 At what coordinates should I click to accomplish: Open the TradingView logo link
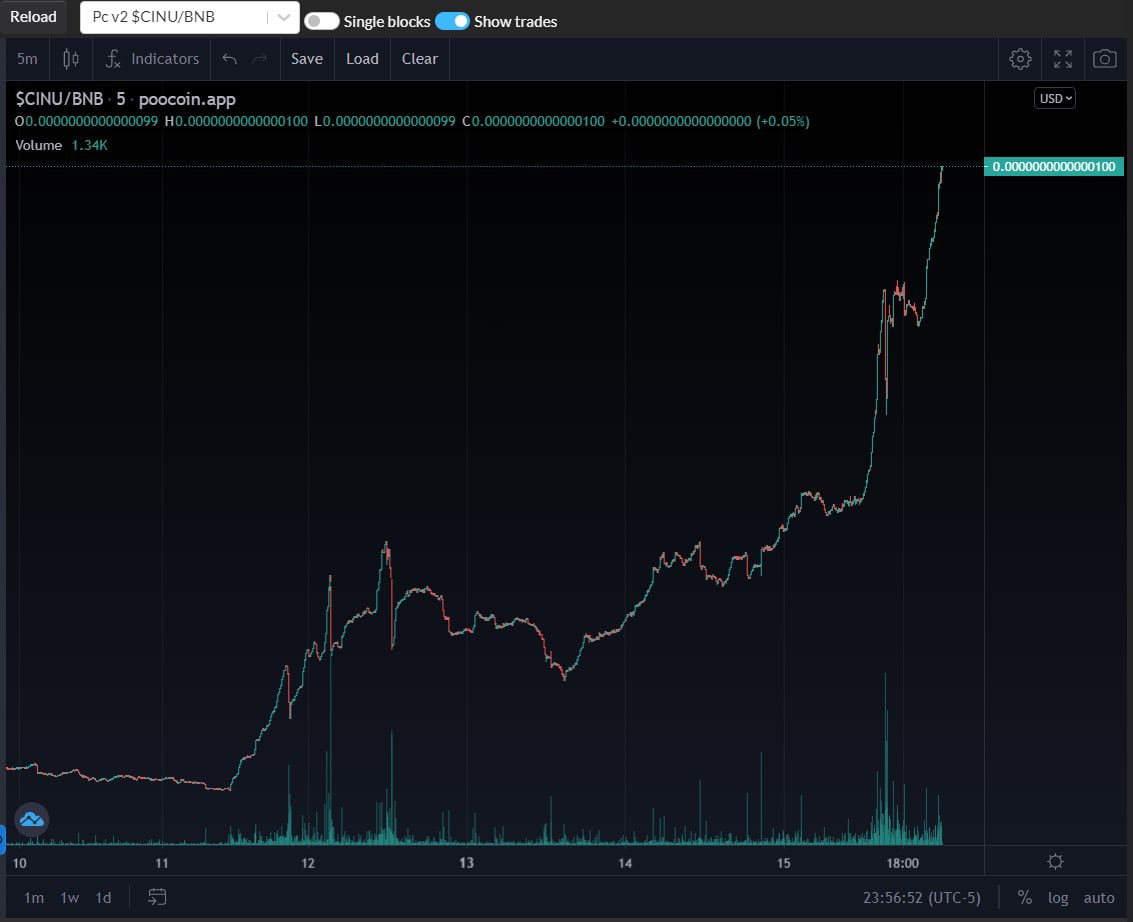(32, 819)
